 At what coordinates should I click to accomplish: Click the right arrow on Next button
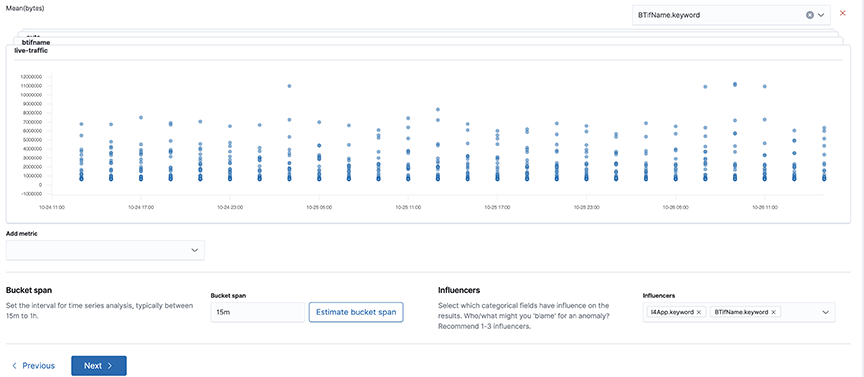[x=110, y=365]
